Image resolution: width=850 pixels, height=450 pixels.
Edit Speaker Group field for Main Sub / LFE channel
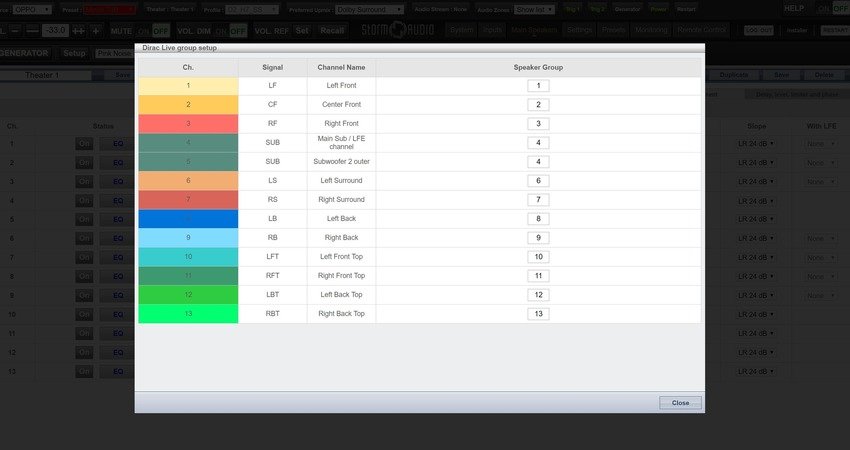point(538,143)
